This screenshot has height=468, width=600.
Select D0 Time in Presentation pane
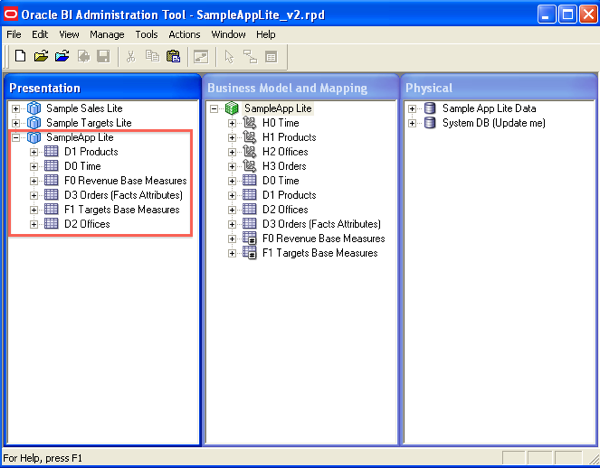pos(82,166)
